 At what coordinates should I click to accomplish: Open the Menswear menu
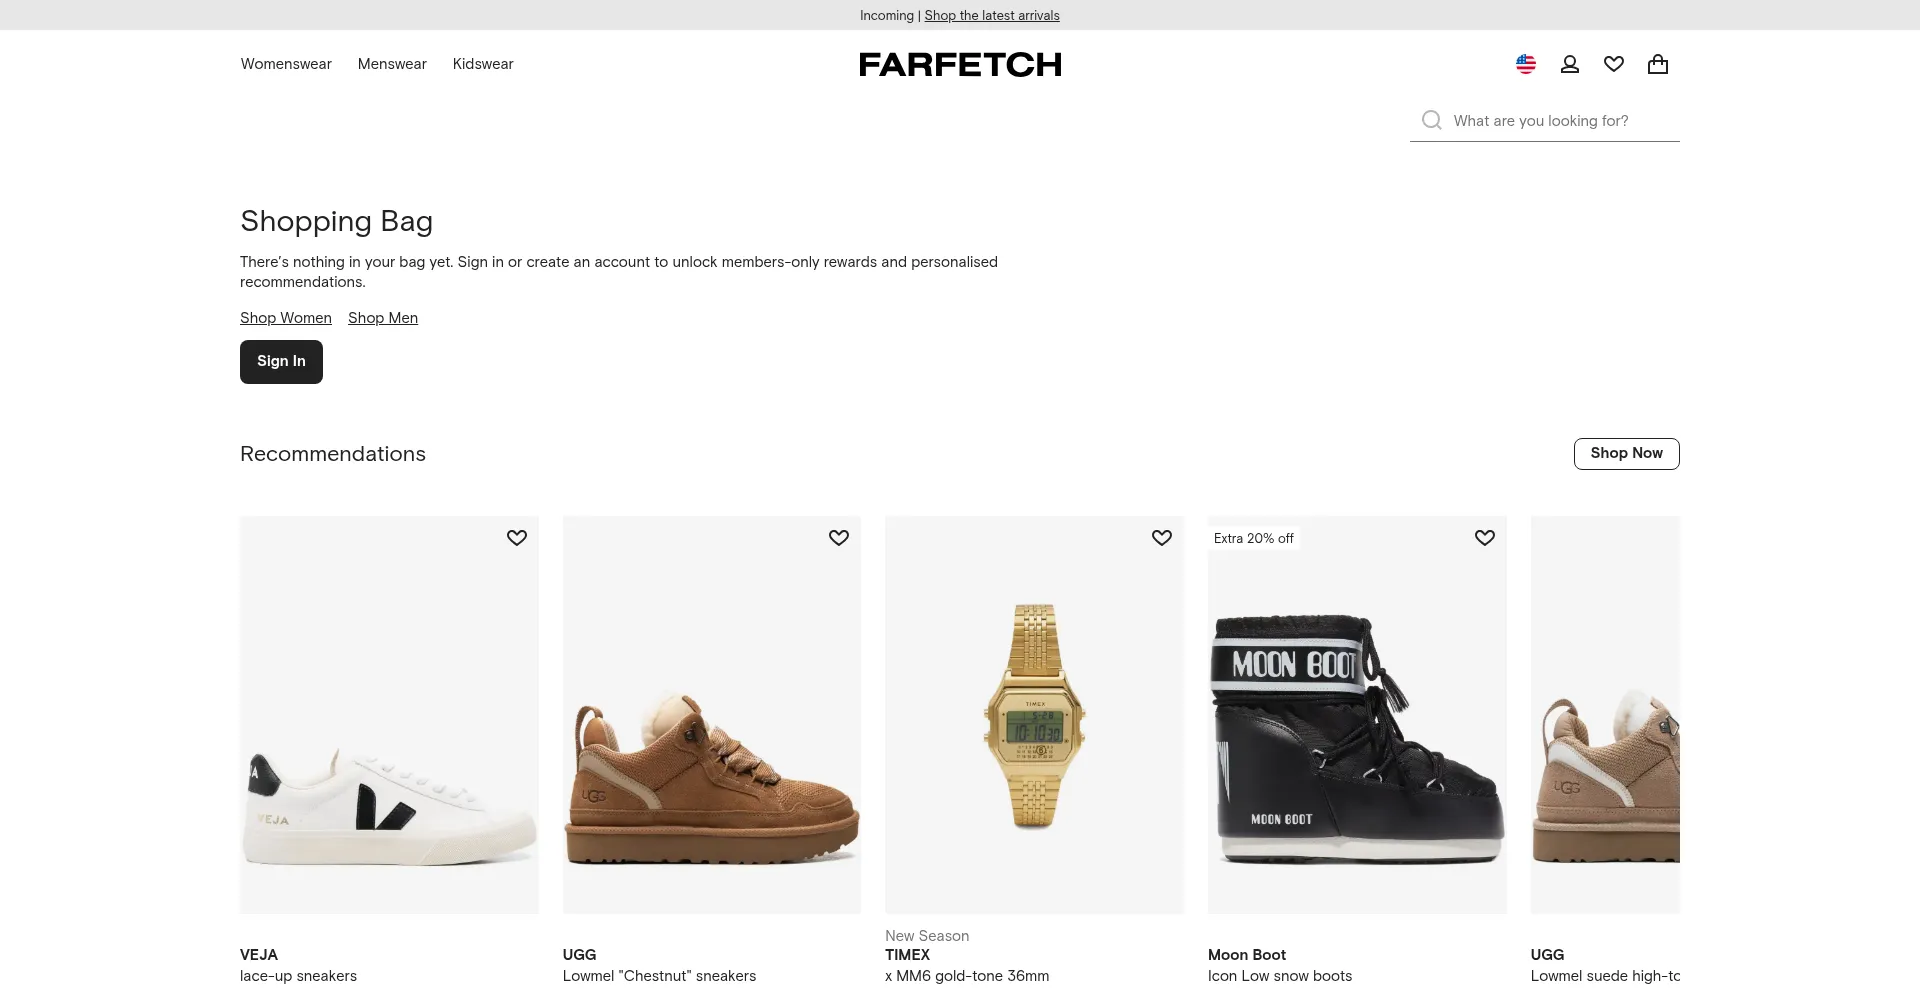[392, 64]
